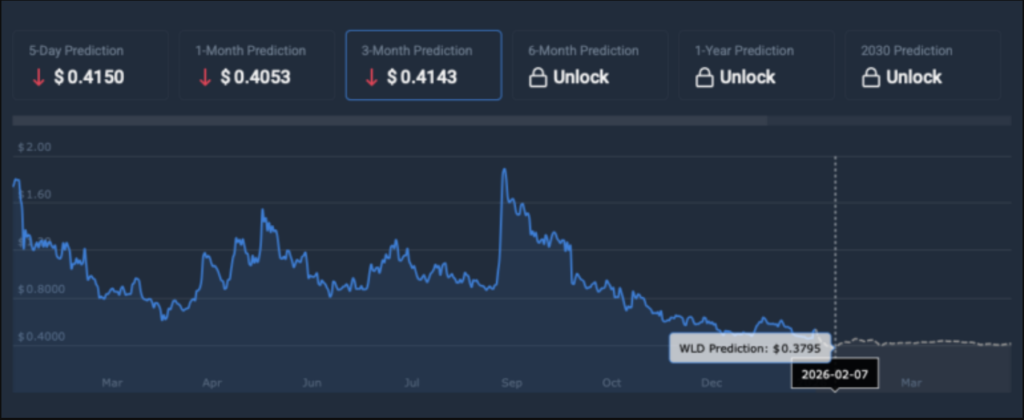Click the September price spike peak

503,170
